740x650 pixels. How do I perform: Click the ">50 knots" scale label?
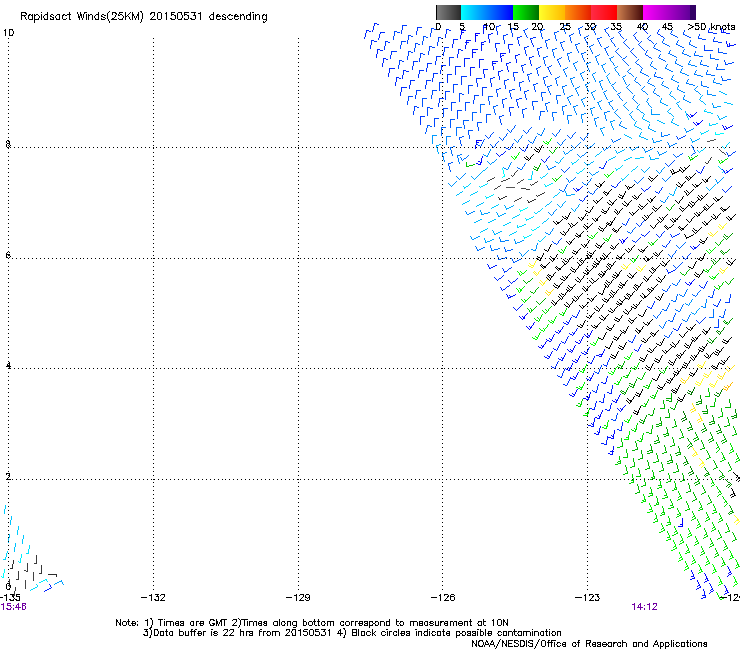[711, 27]
